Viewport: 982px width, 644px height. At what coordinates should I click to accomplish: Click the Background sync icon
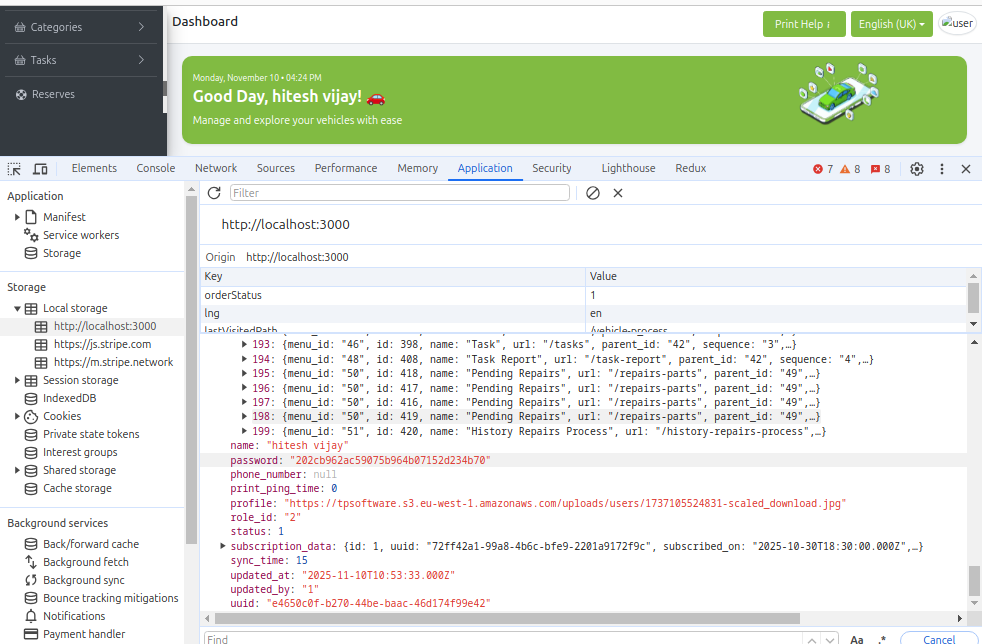(31, 581)
